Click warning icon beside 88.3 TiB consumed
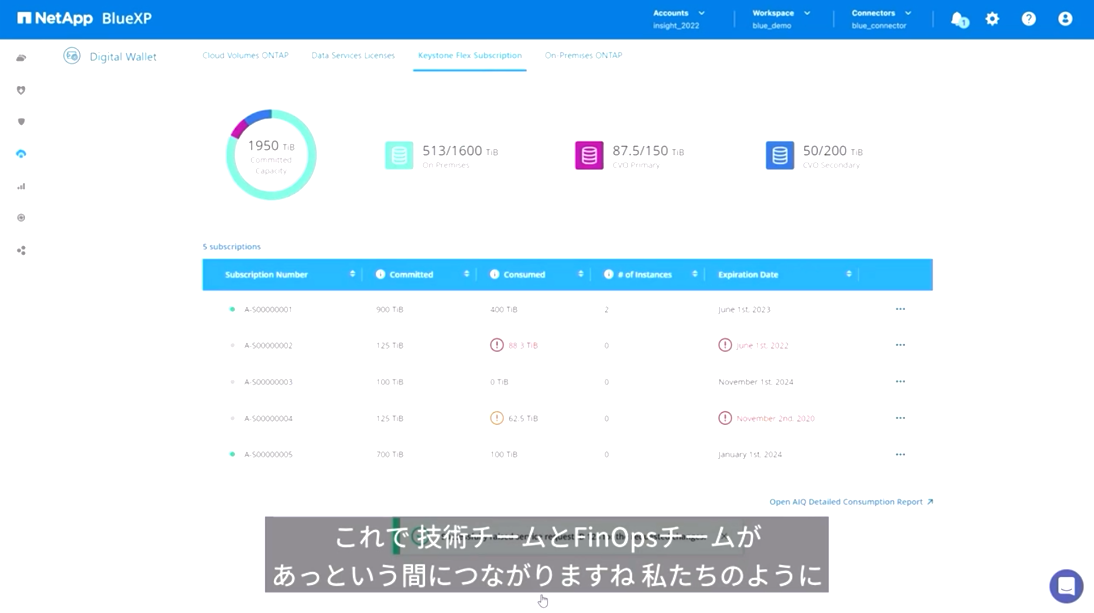Viewport: 1094px width, 613px height. click(x=497, y=345)
